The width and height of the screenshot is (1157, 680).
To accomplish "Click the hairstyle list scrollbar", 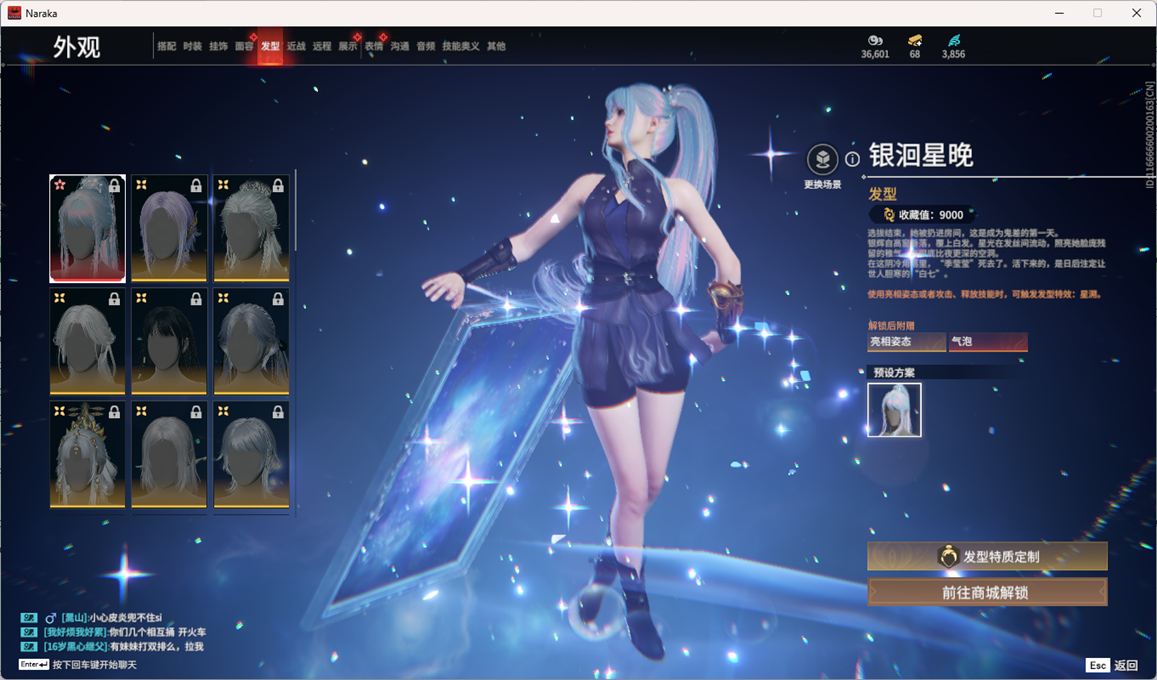I will point(295,210).
